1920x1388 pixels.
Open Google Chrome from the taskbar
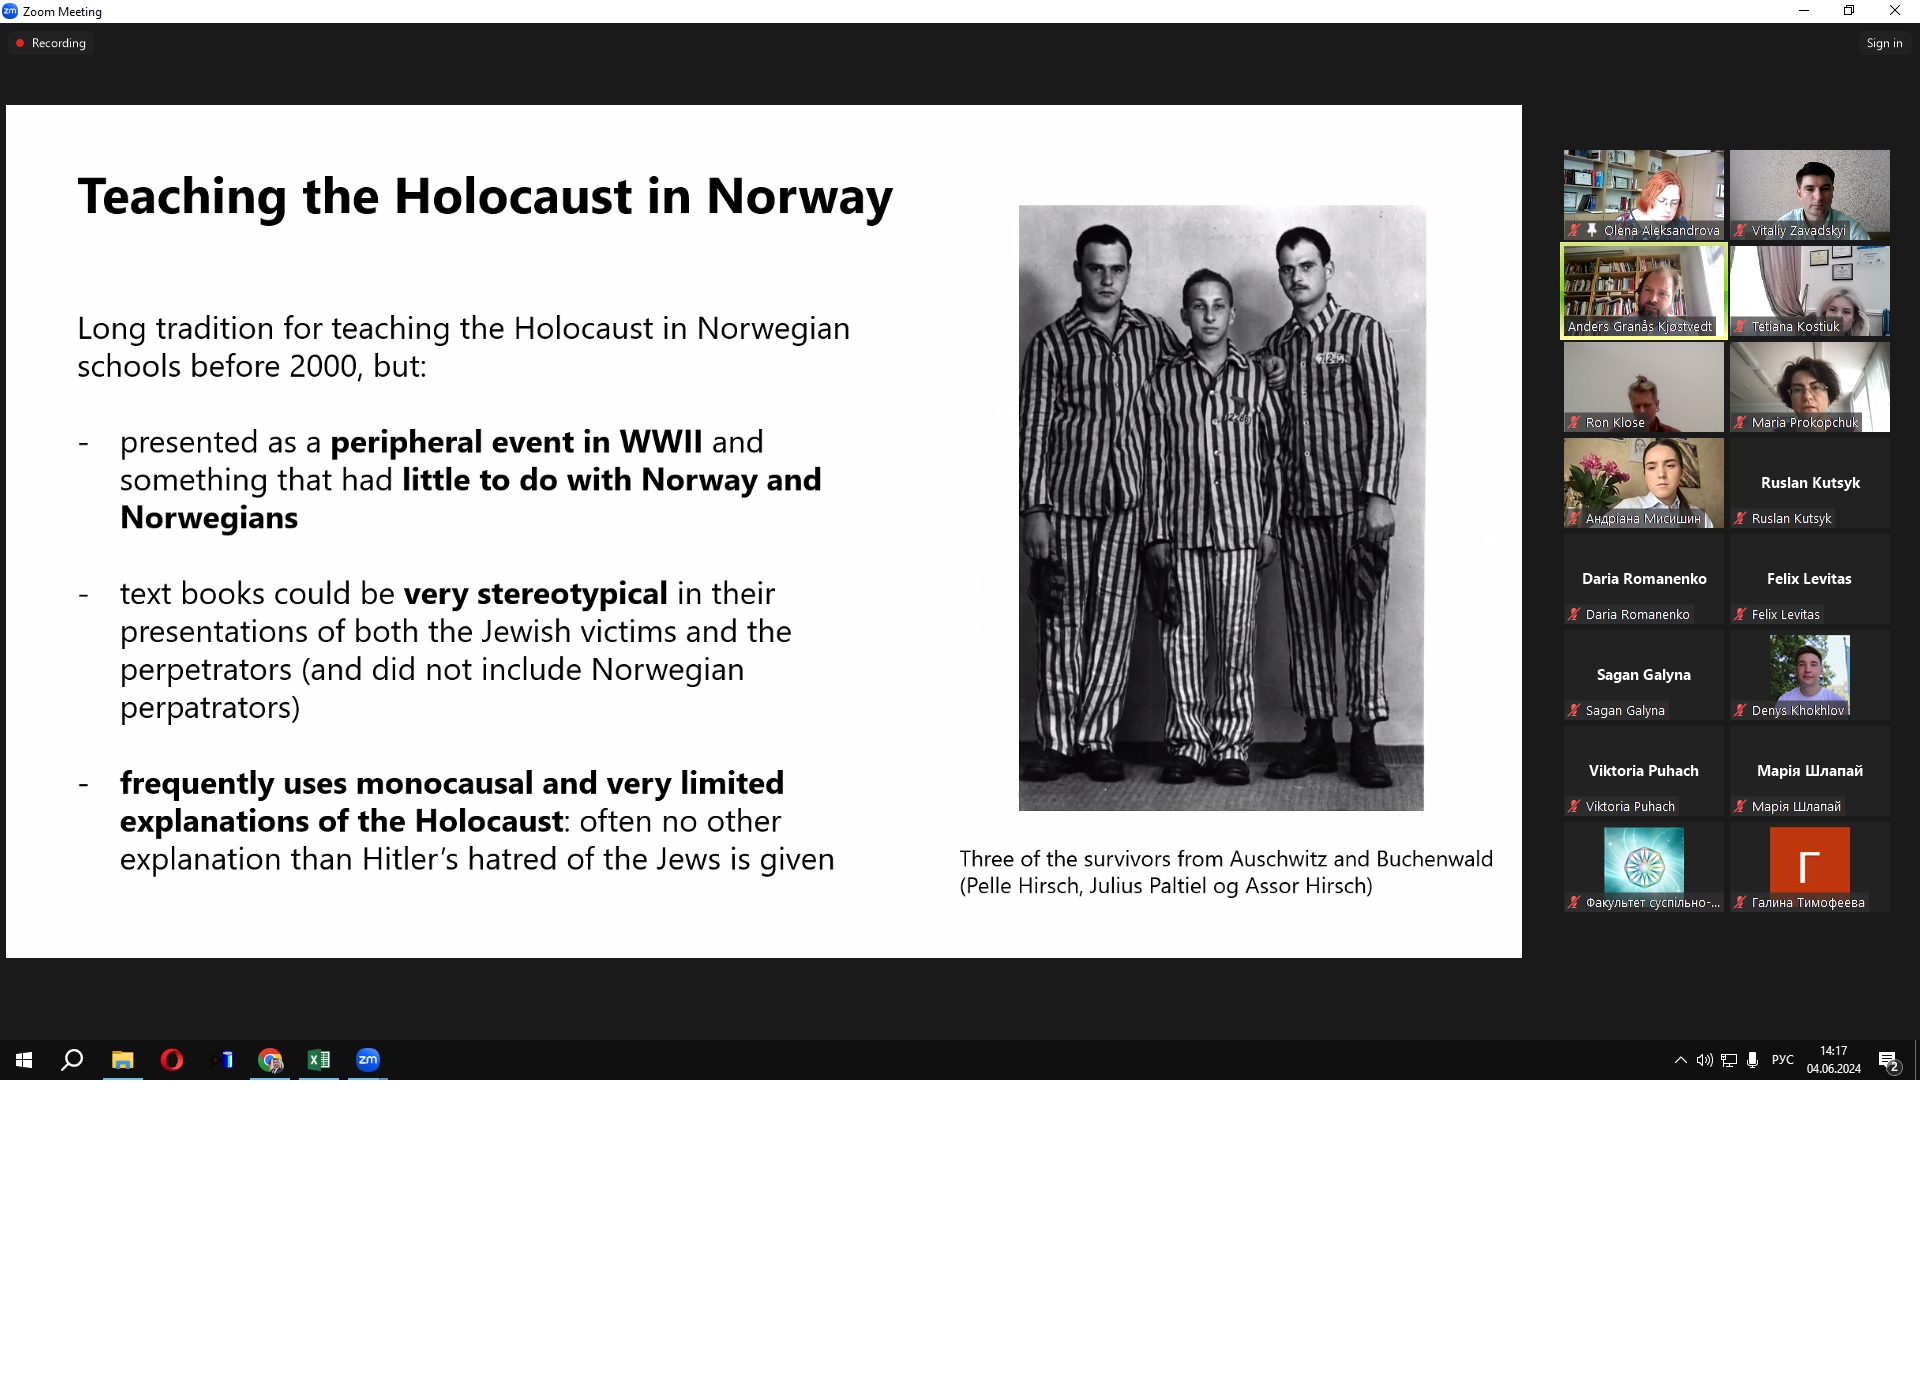[270, 1060]
